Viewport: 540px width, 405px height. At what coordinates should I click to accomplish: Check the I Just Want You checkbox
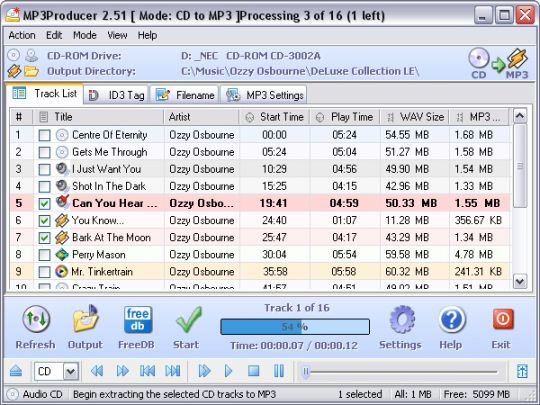(44, 169)
